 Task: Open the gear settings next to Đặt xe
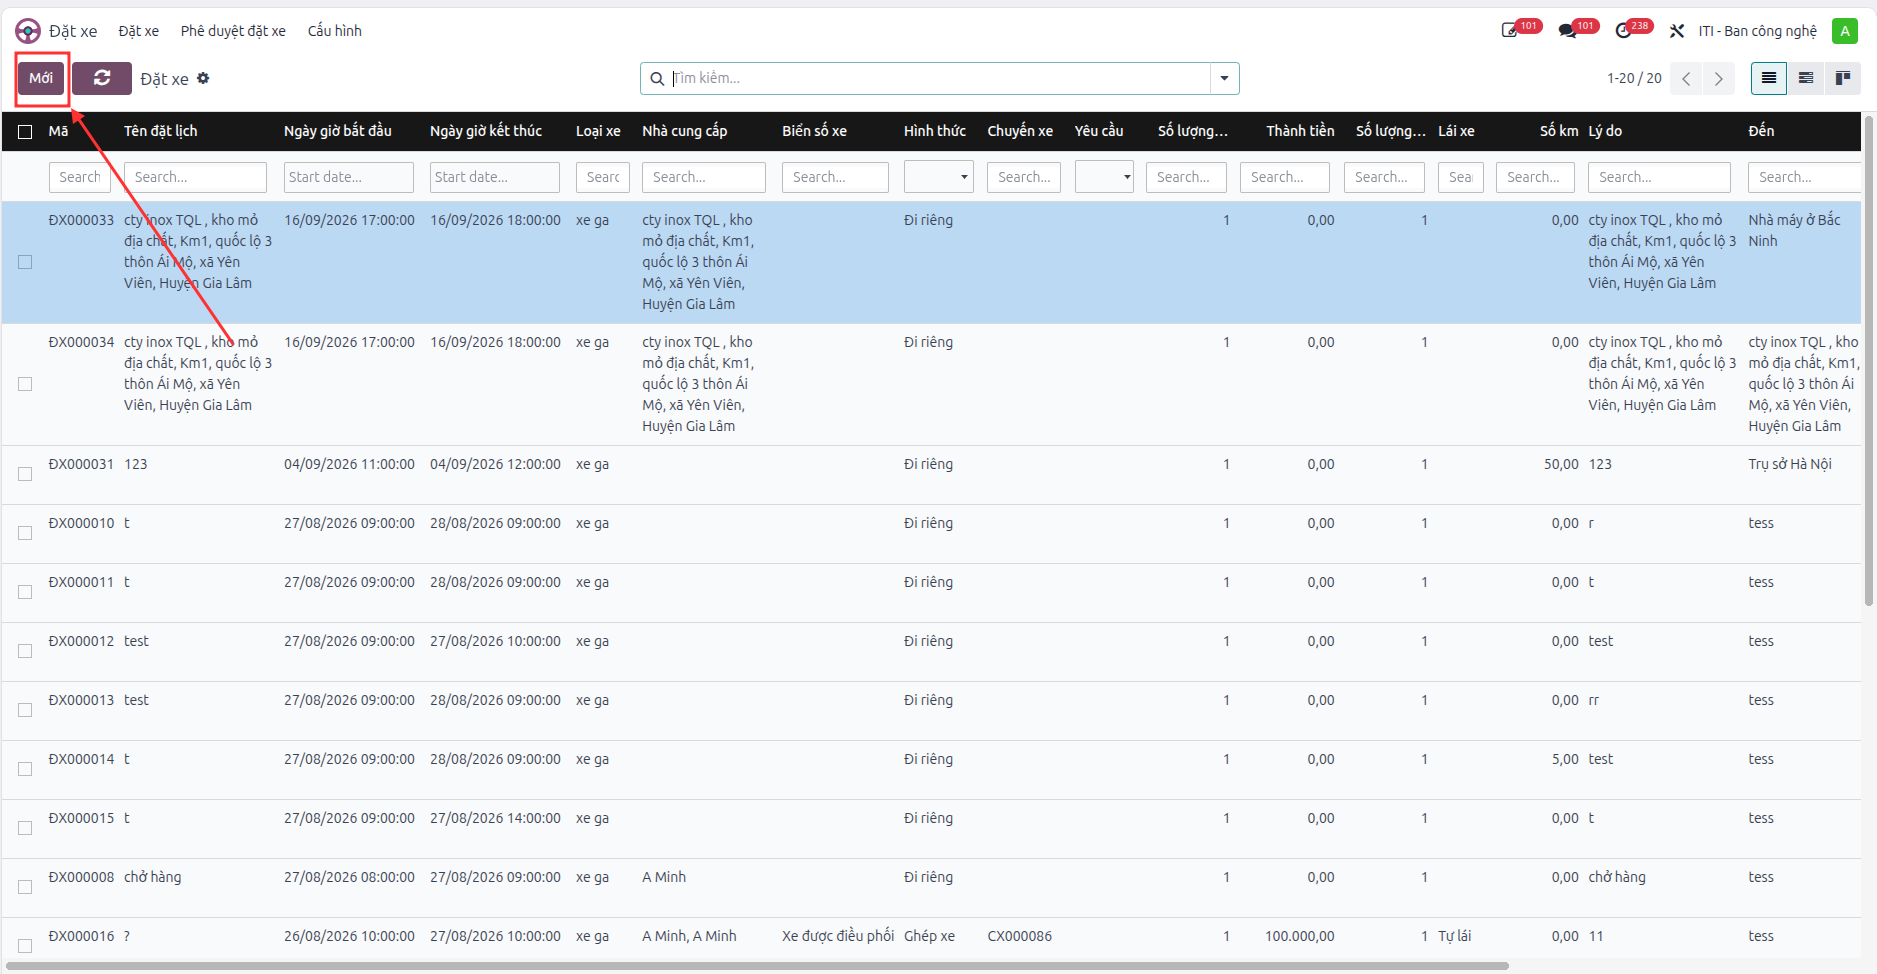click(x=203, y=78)
